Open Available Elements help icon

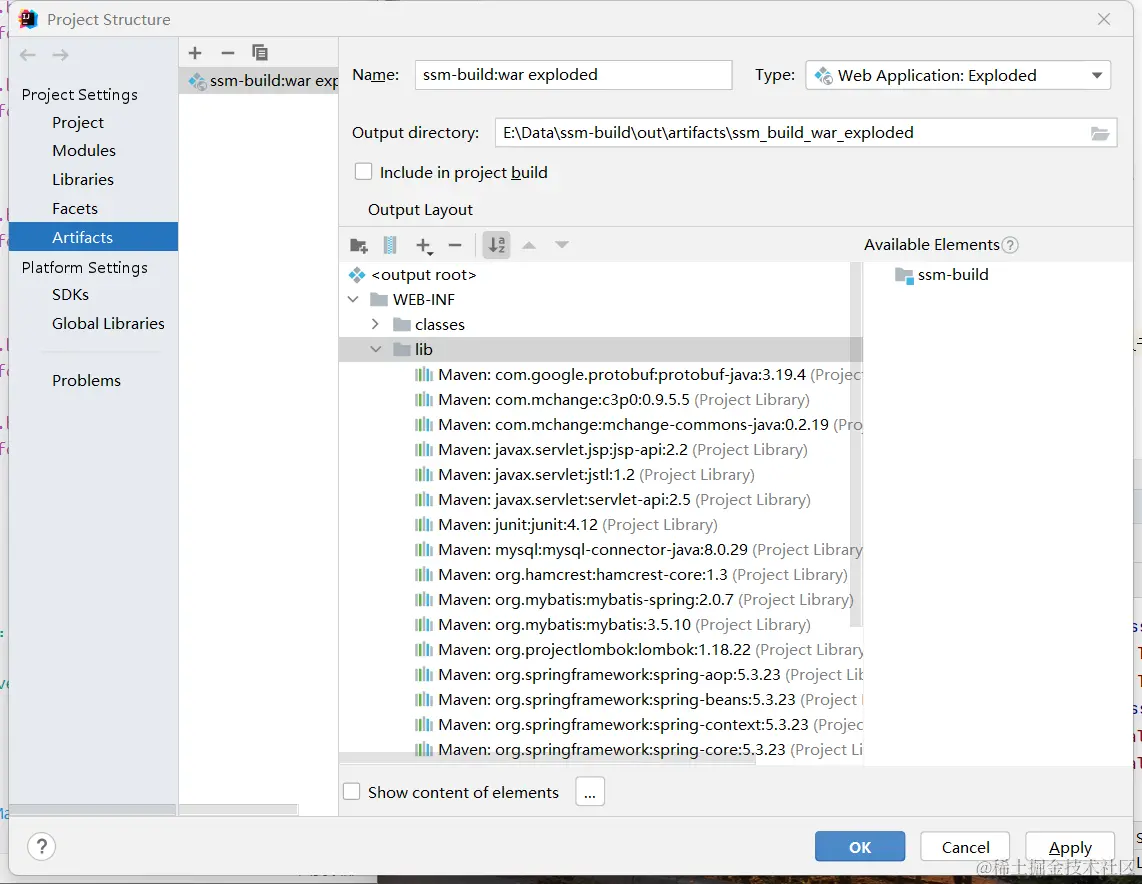click(1009, 245)
